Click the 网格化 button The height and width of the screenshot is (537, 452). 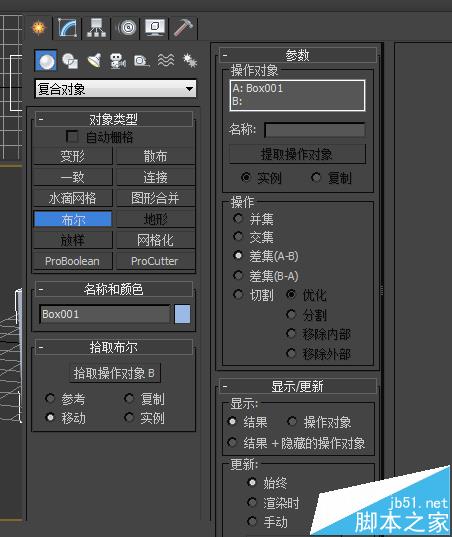point(155,240)
